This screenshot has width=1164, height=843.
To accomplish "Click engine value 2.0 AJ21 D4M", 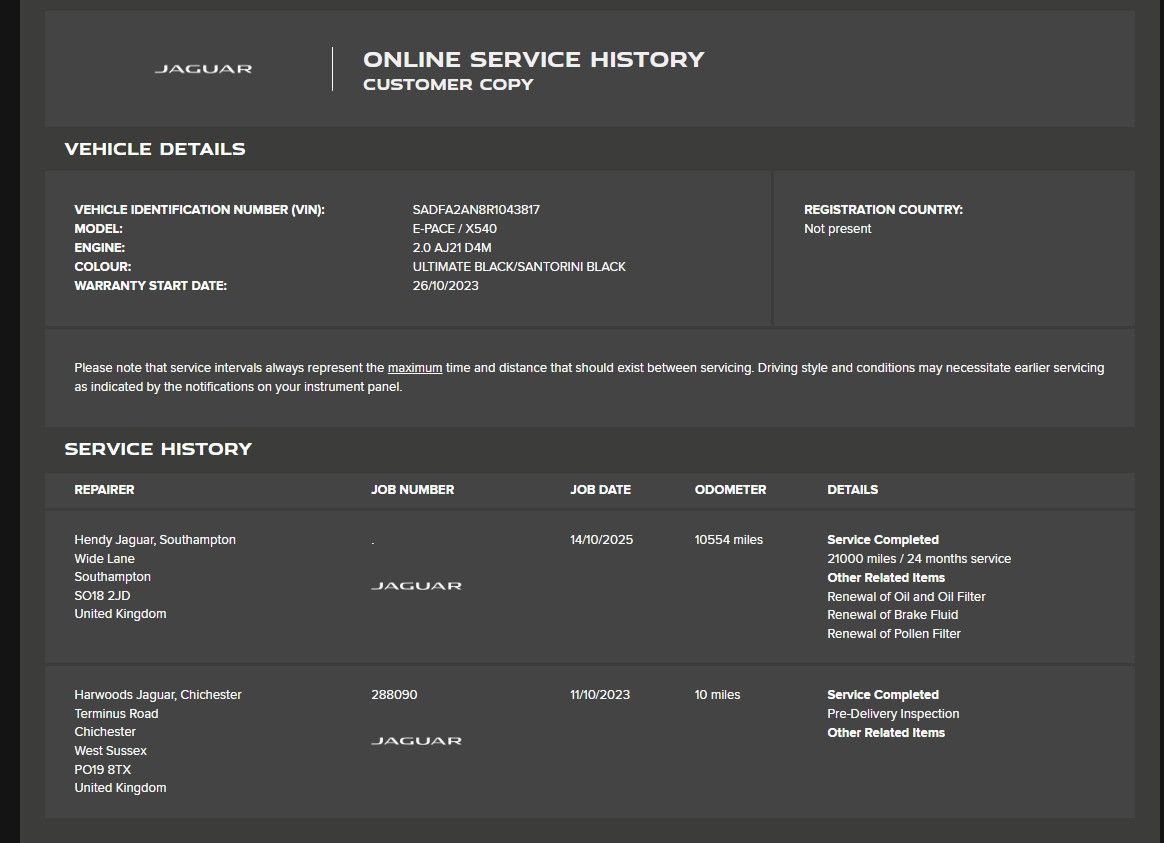I will (x=452, y=248).
